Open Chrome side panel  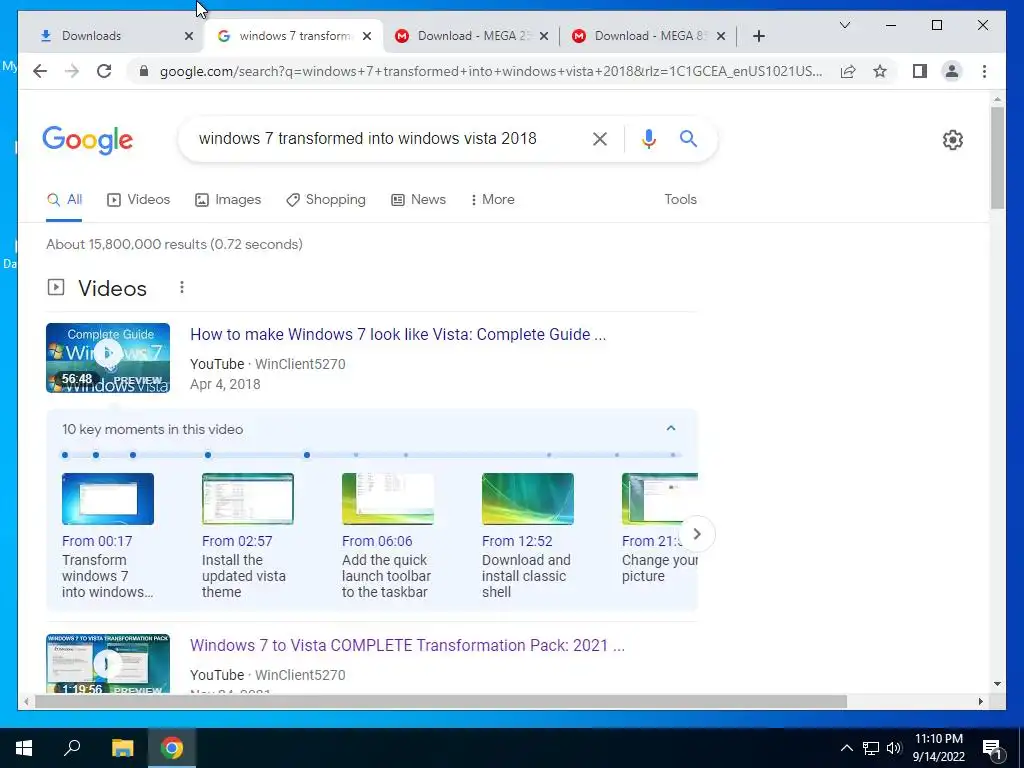(x=920, y=71)
